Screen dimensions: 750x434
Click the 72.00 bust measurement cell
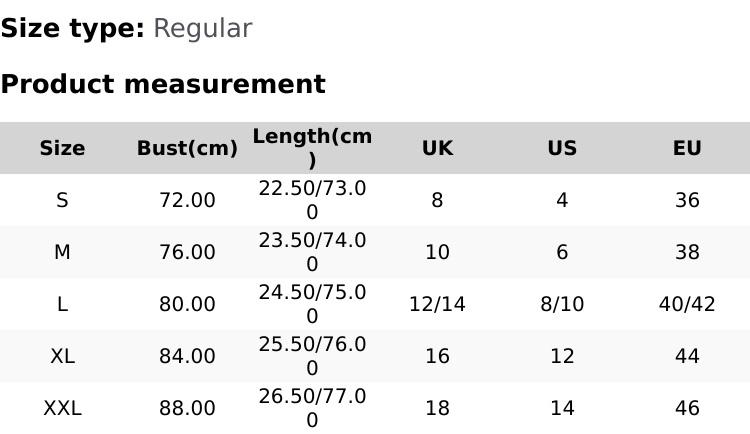tap(187, 200)
